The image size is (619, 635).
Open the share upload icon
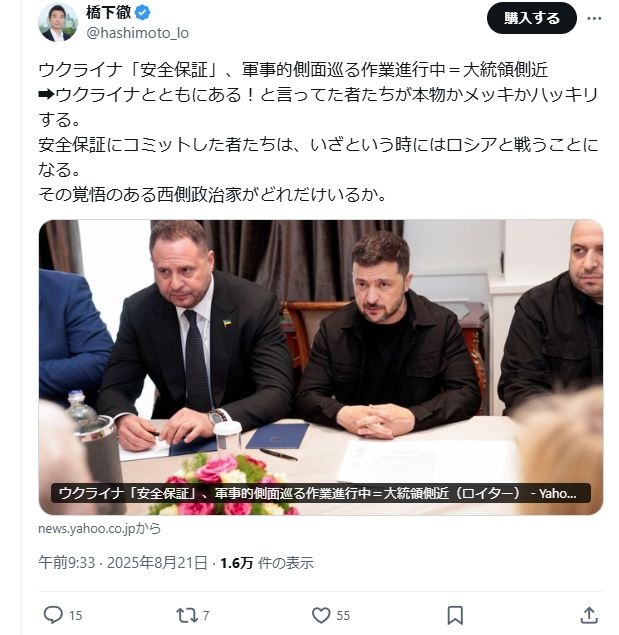point(589,615)
